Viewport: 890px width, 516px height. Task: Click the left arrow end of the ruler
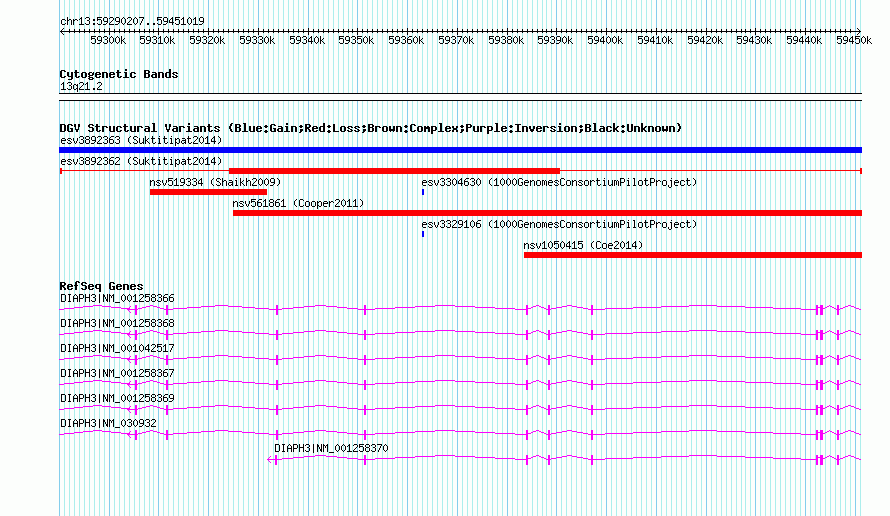[62, 31]
